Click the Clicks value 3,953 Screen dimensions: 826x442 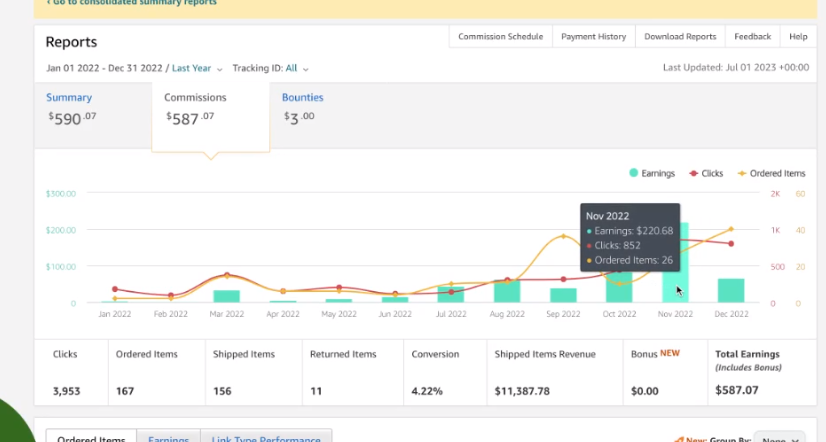click(x=66, y=391)
